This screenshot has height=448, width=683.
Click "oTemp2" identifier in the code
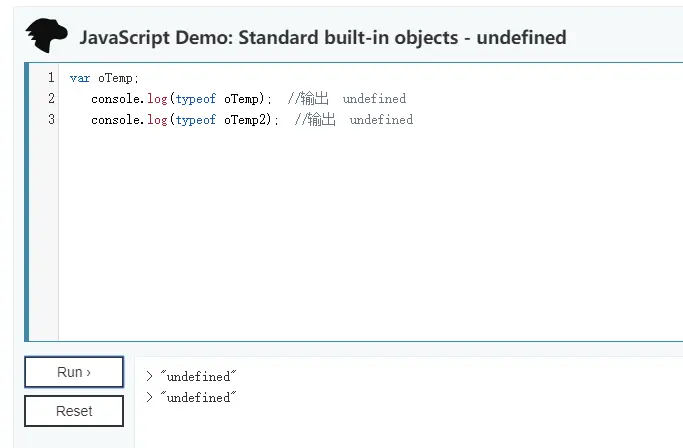245,120
